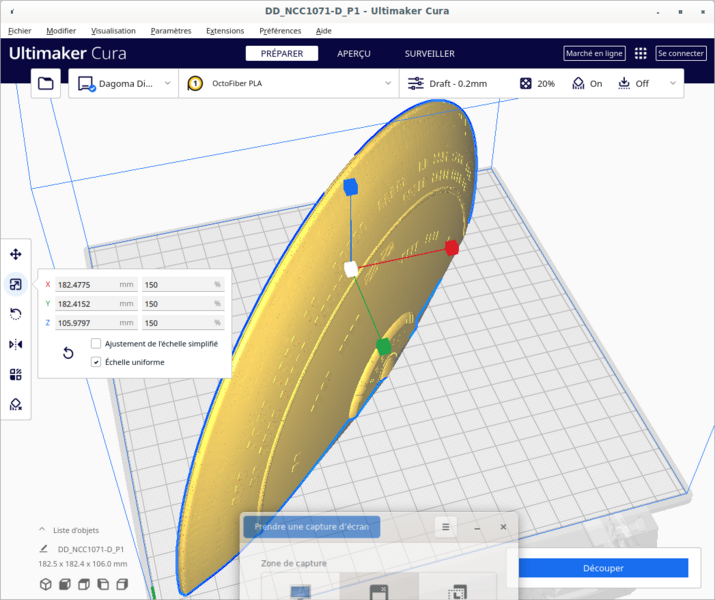Open the Visualisation menu
Image resolution: width=715 pixels, height=600 pixels.
(x=113, y=31)
